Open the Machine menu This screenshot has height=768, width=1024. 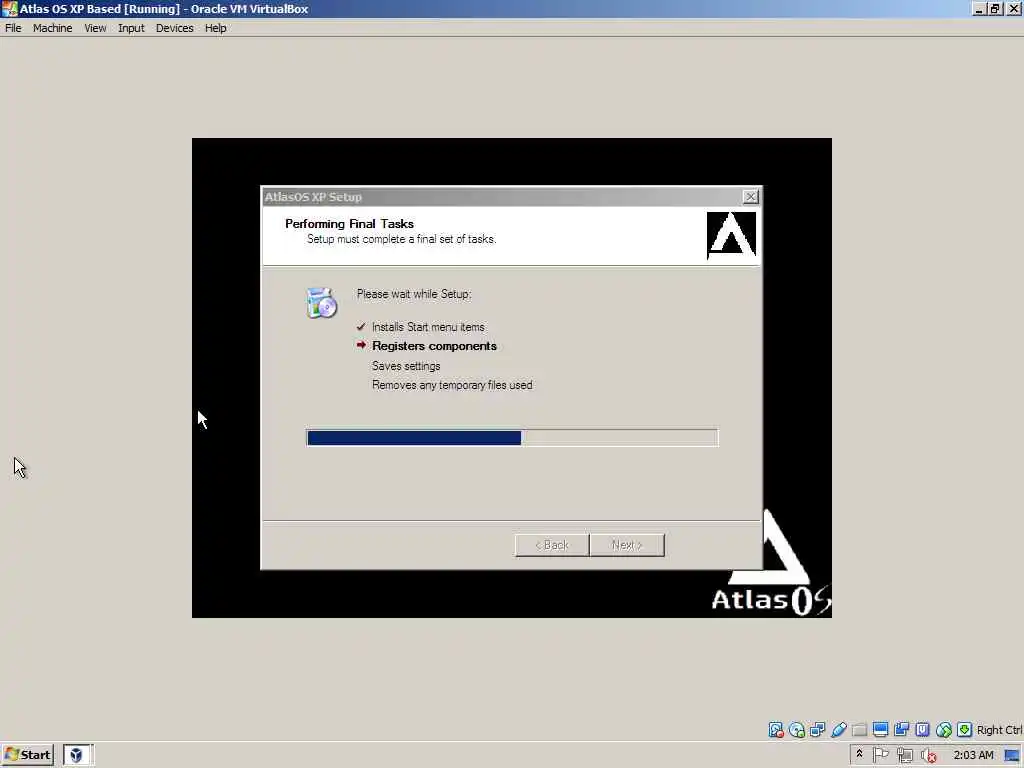(52, 28)
